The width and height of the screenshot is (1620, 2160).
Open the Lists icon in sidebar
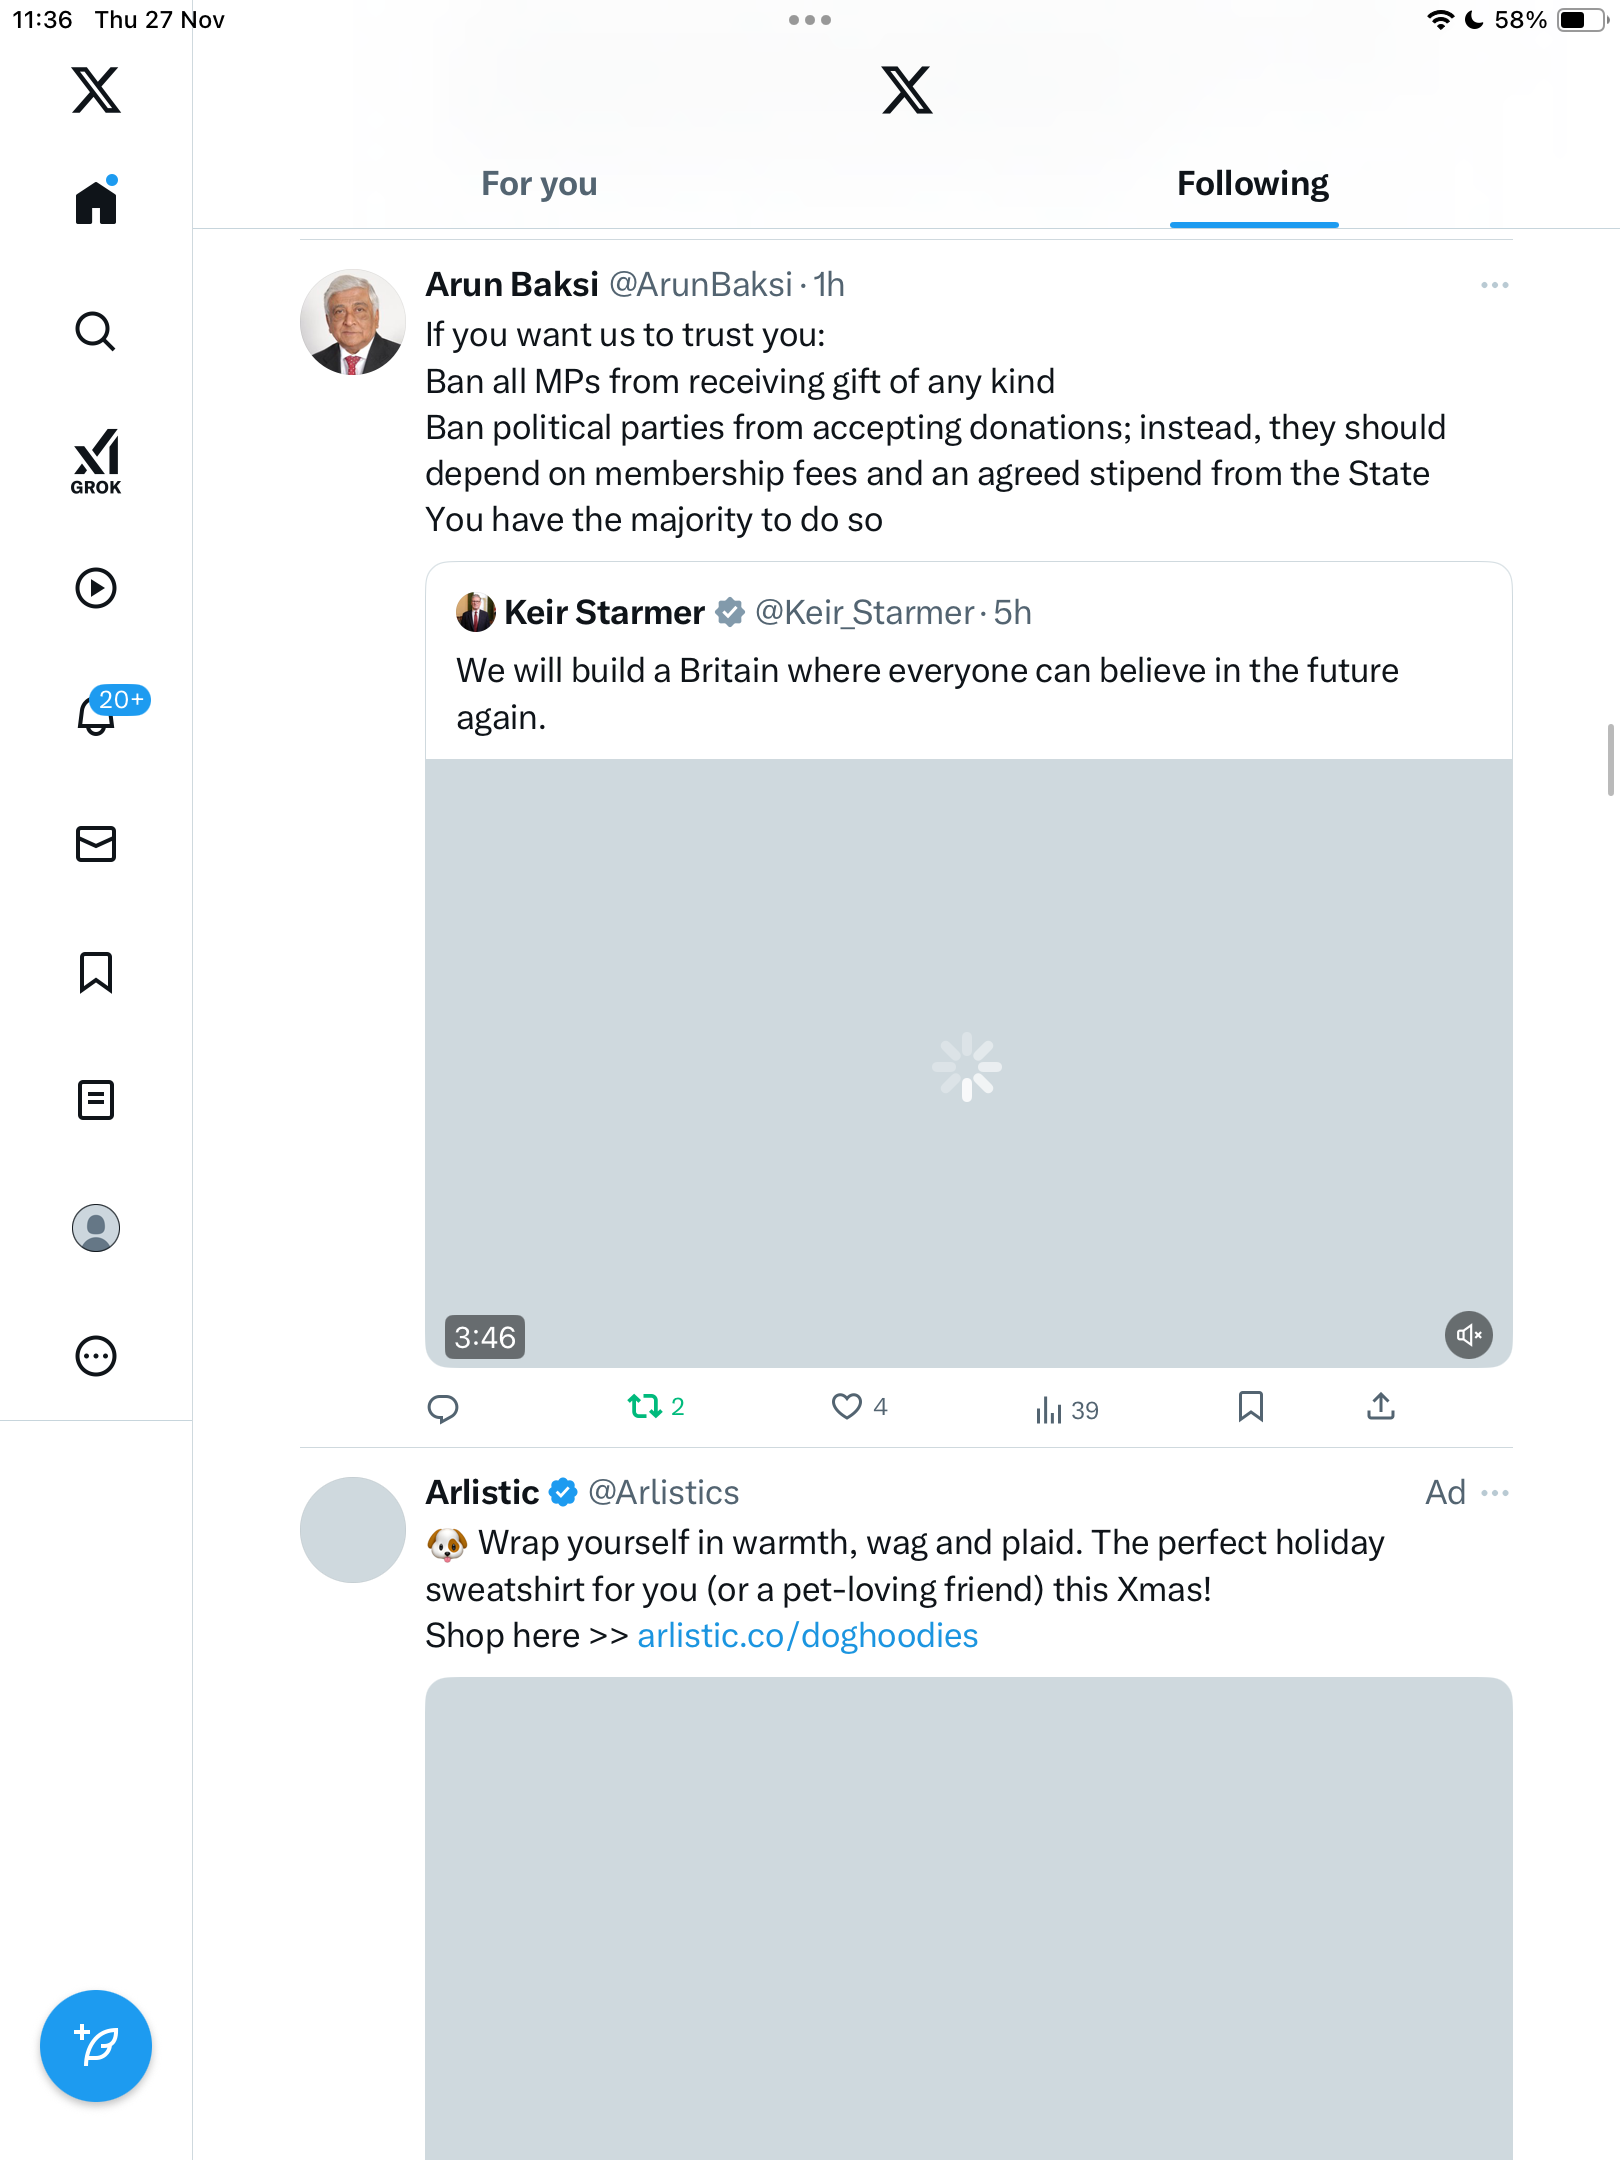coord(96,1100)
